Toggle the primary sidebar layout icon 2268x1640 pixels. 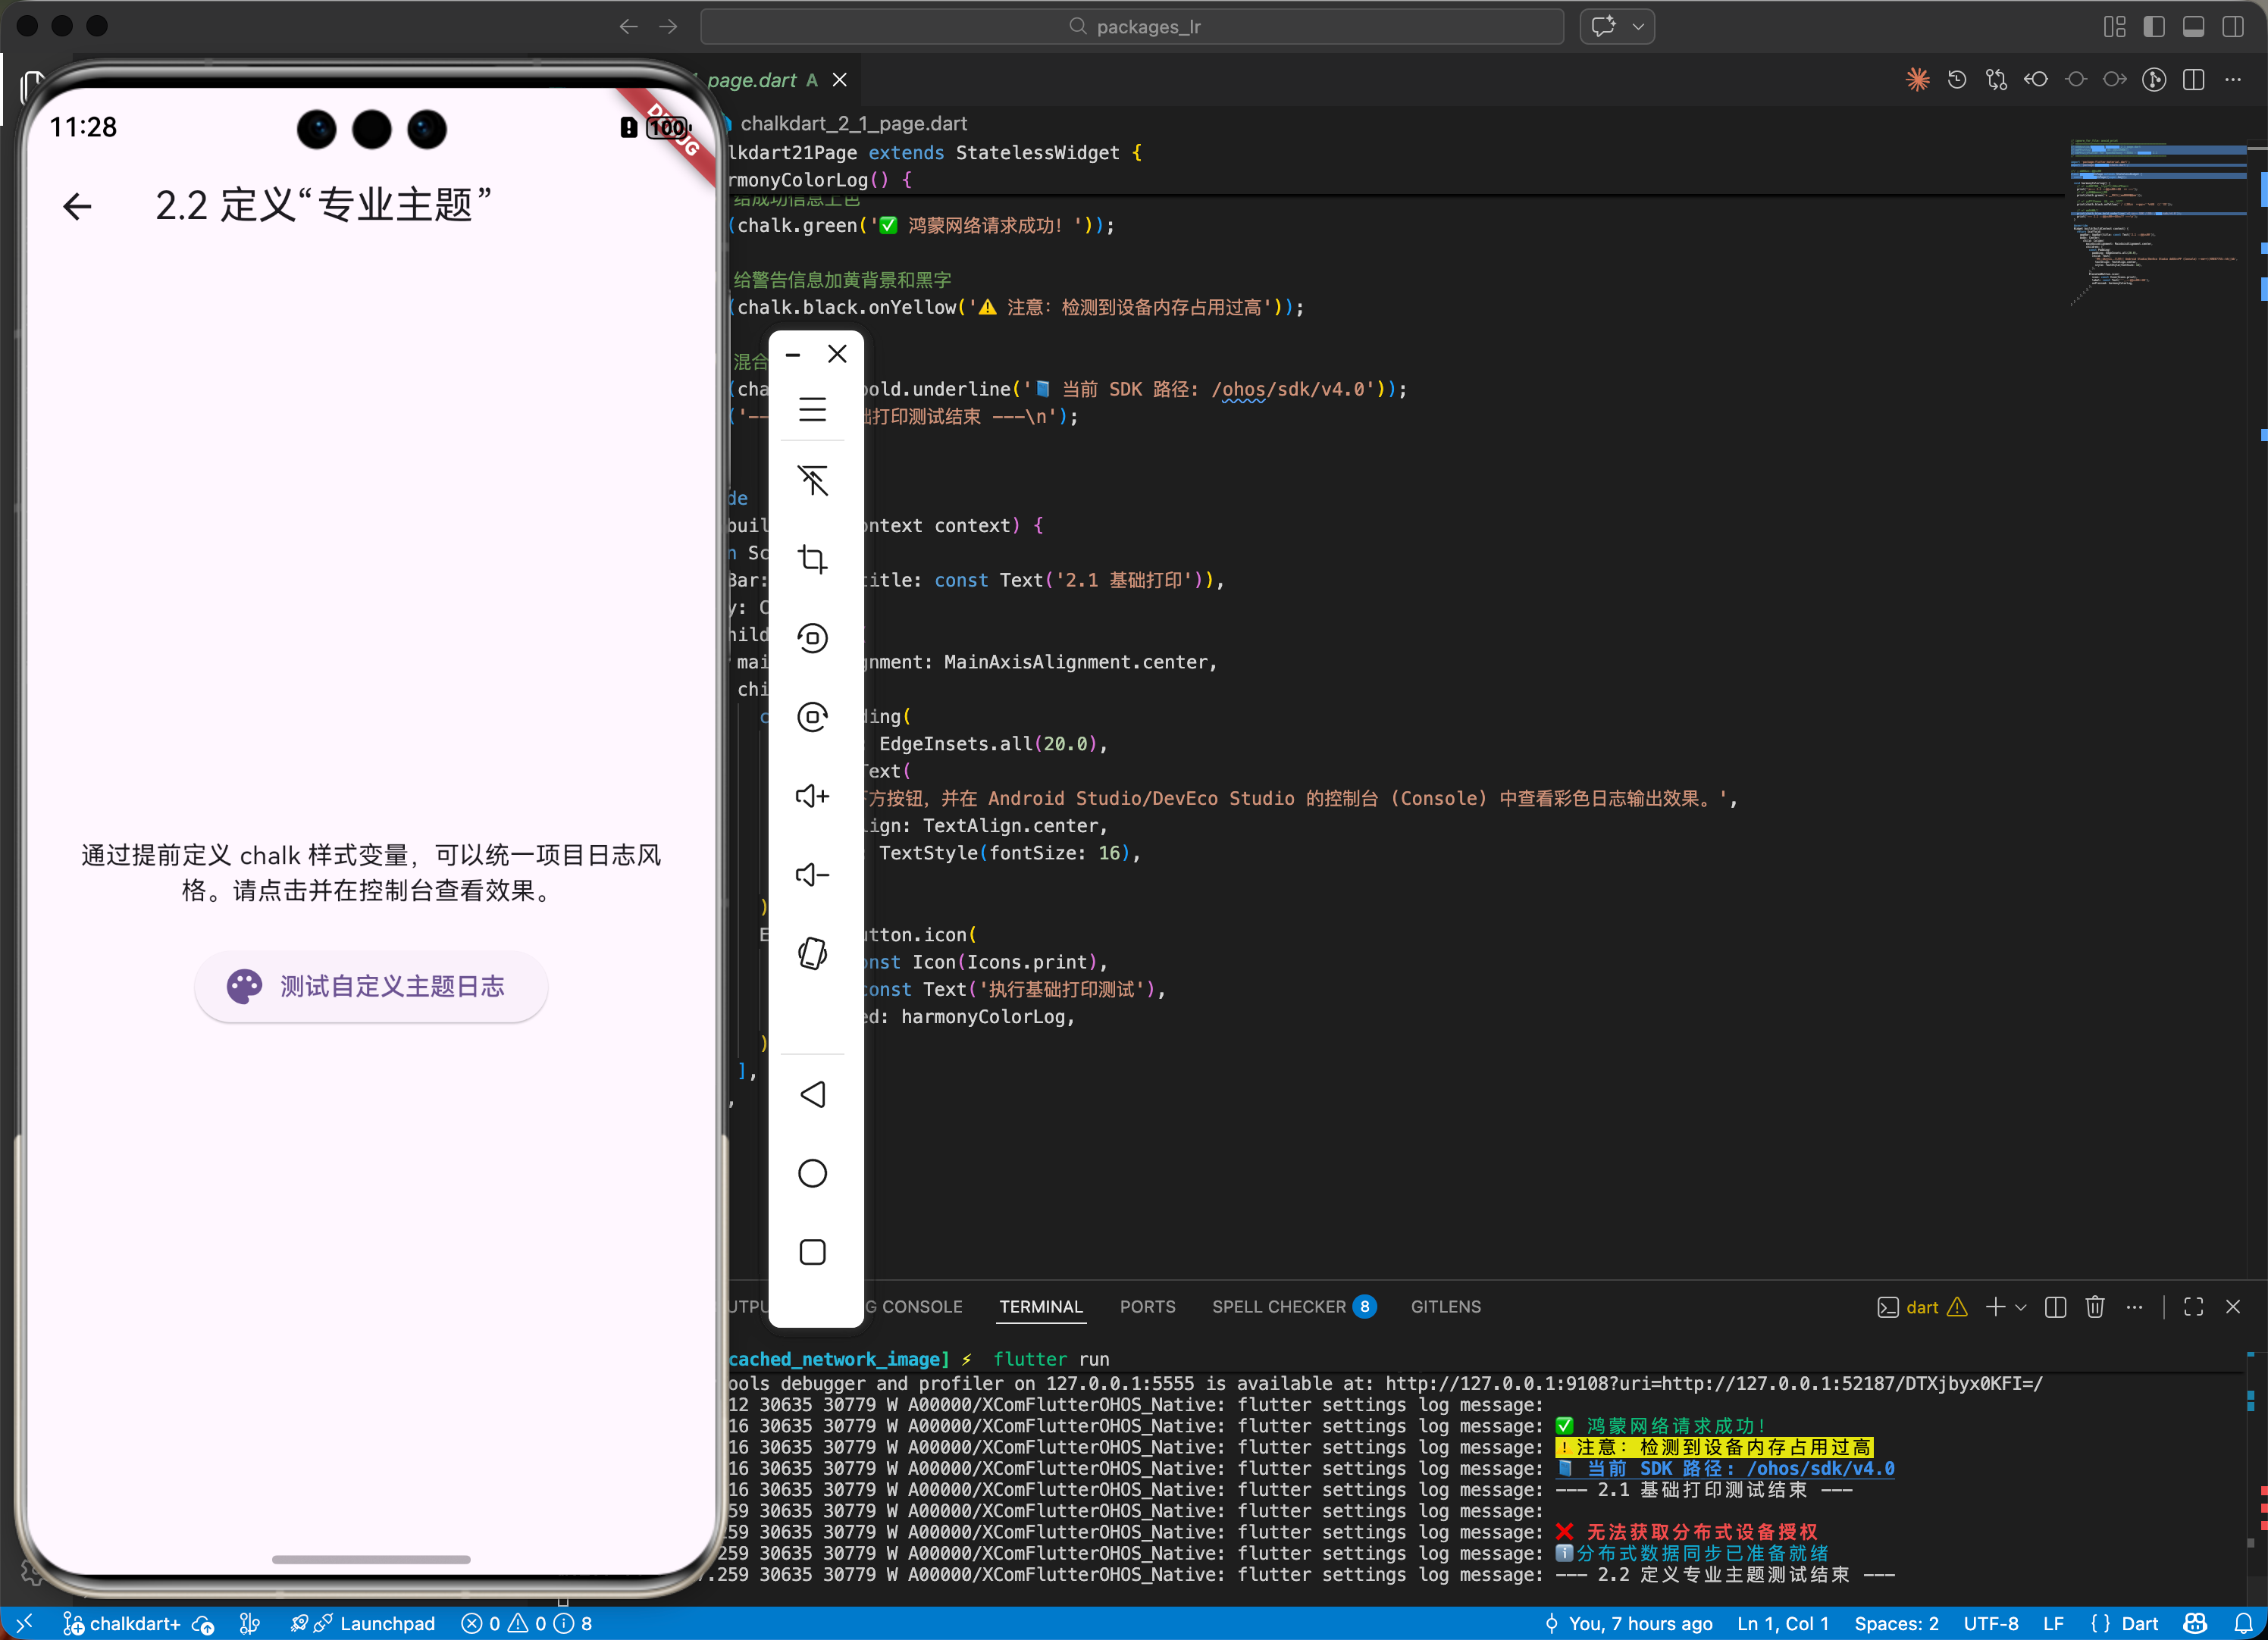tap(2154, 27)
